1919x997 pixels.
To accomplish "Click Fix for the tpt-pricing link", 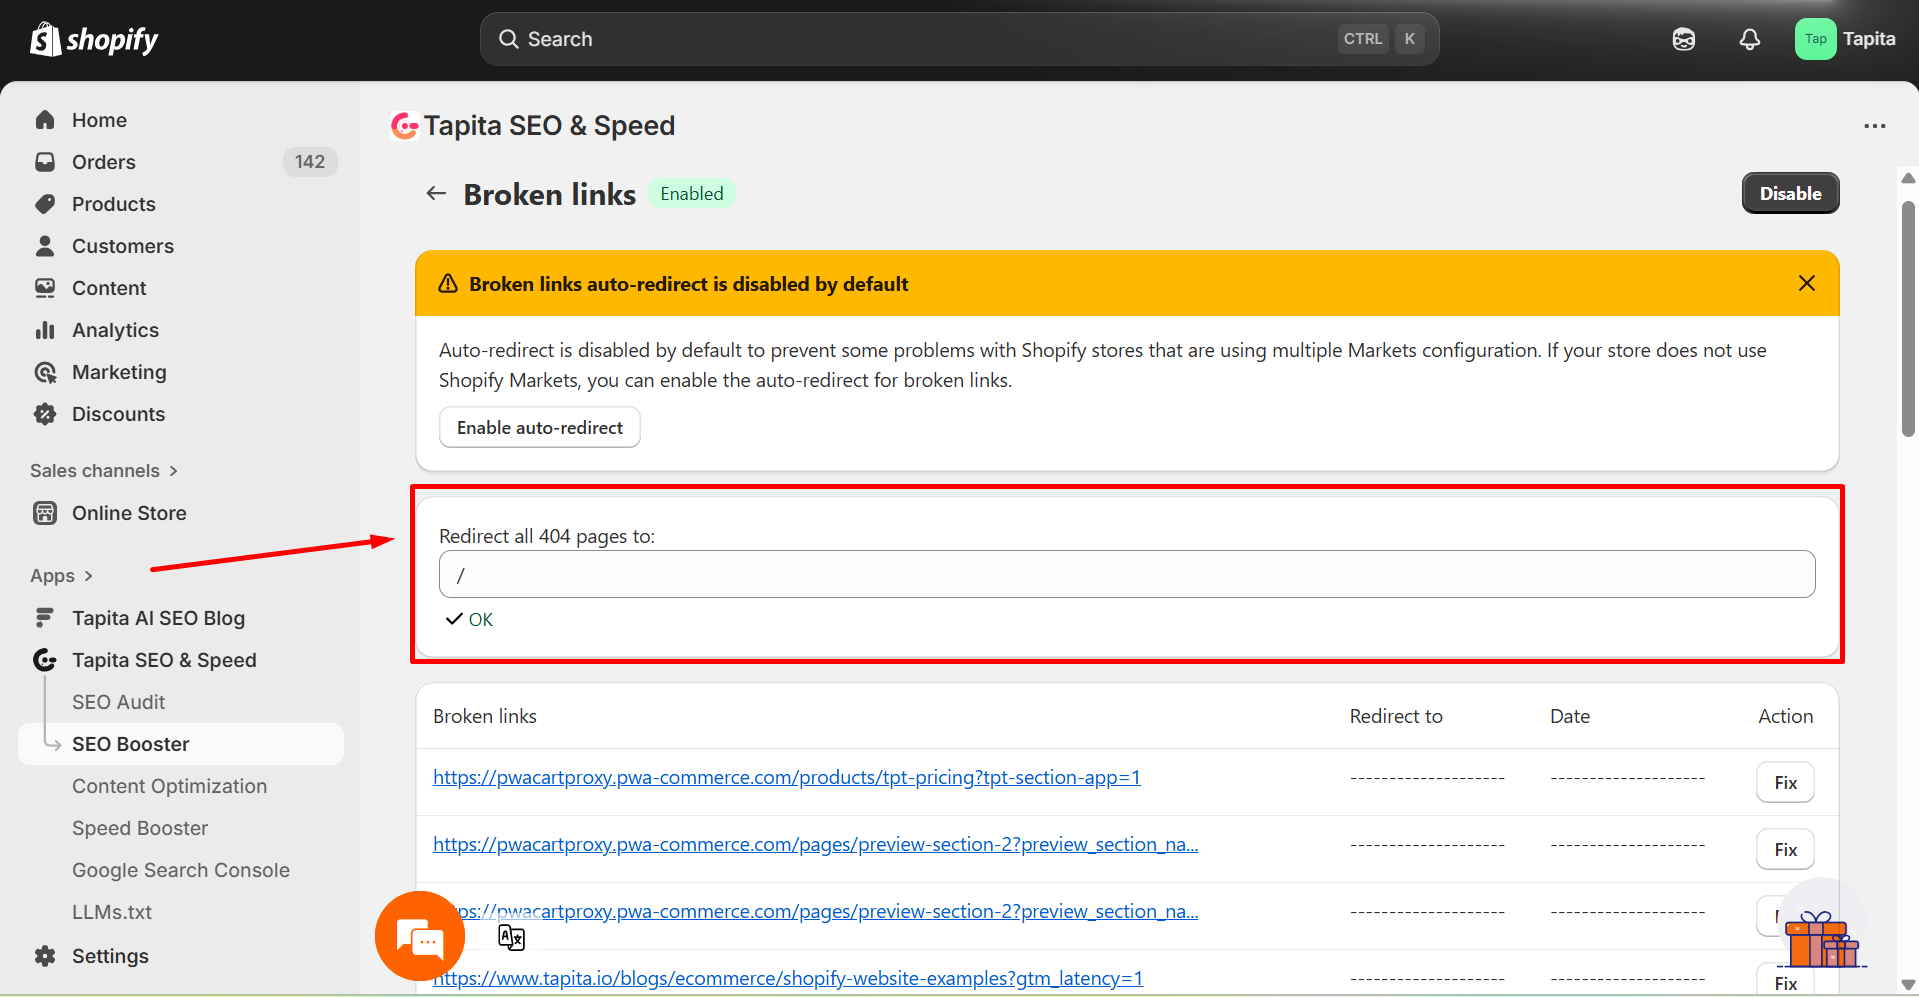I will [1785, 782].
